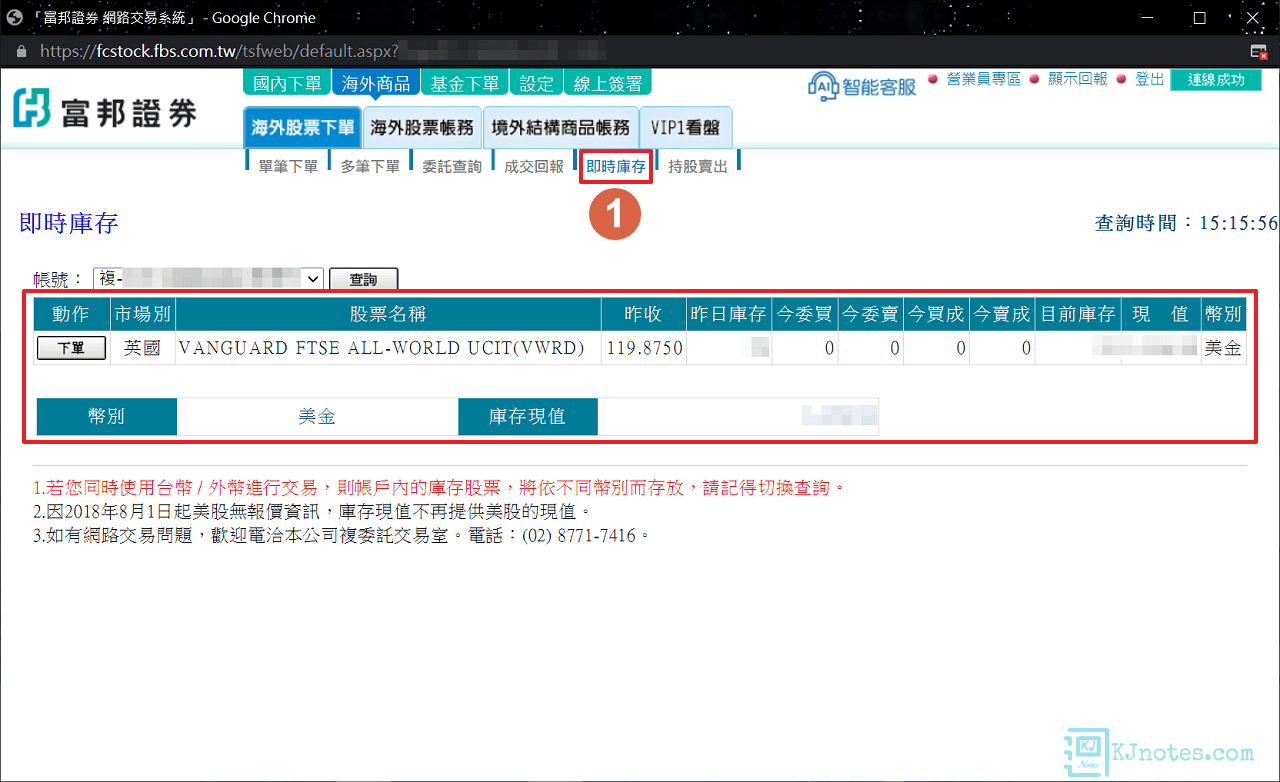Go to 單筆下單 menu item
The image size is (1280, 782).
[x=288, y=167]
